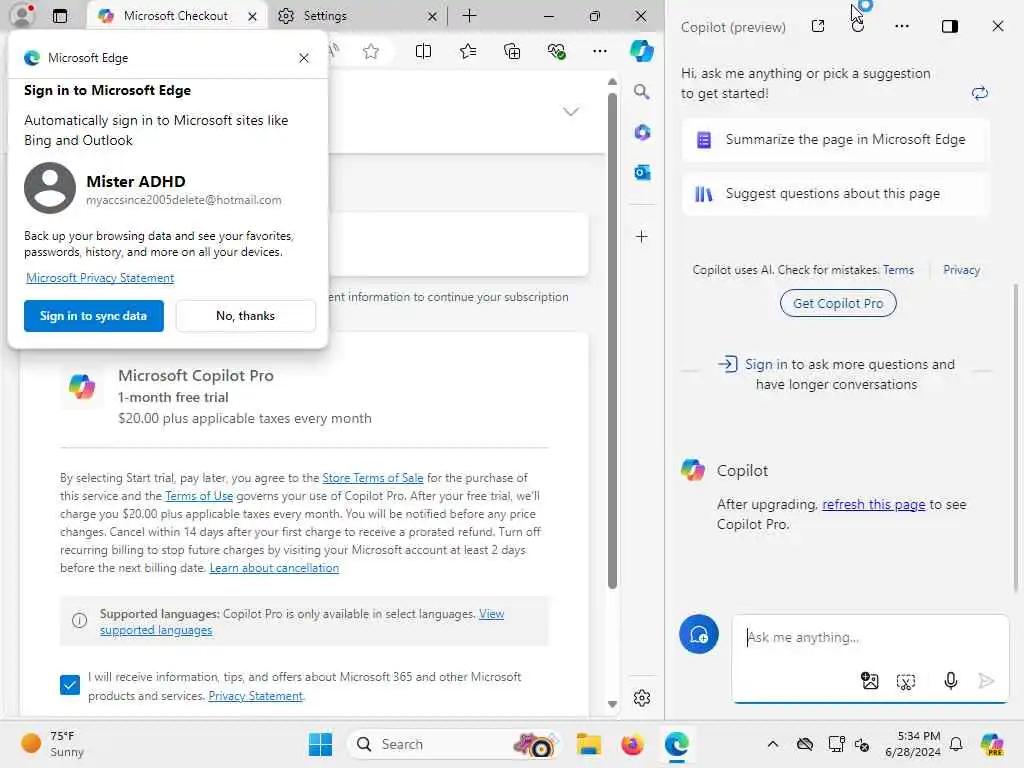Open Browser essentials heart icon

pos(556,51)
